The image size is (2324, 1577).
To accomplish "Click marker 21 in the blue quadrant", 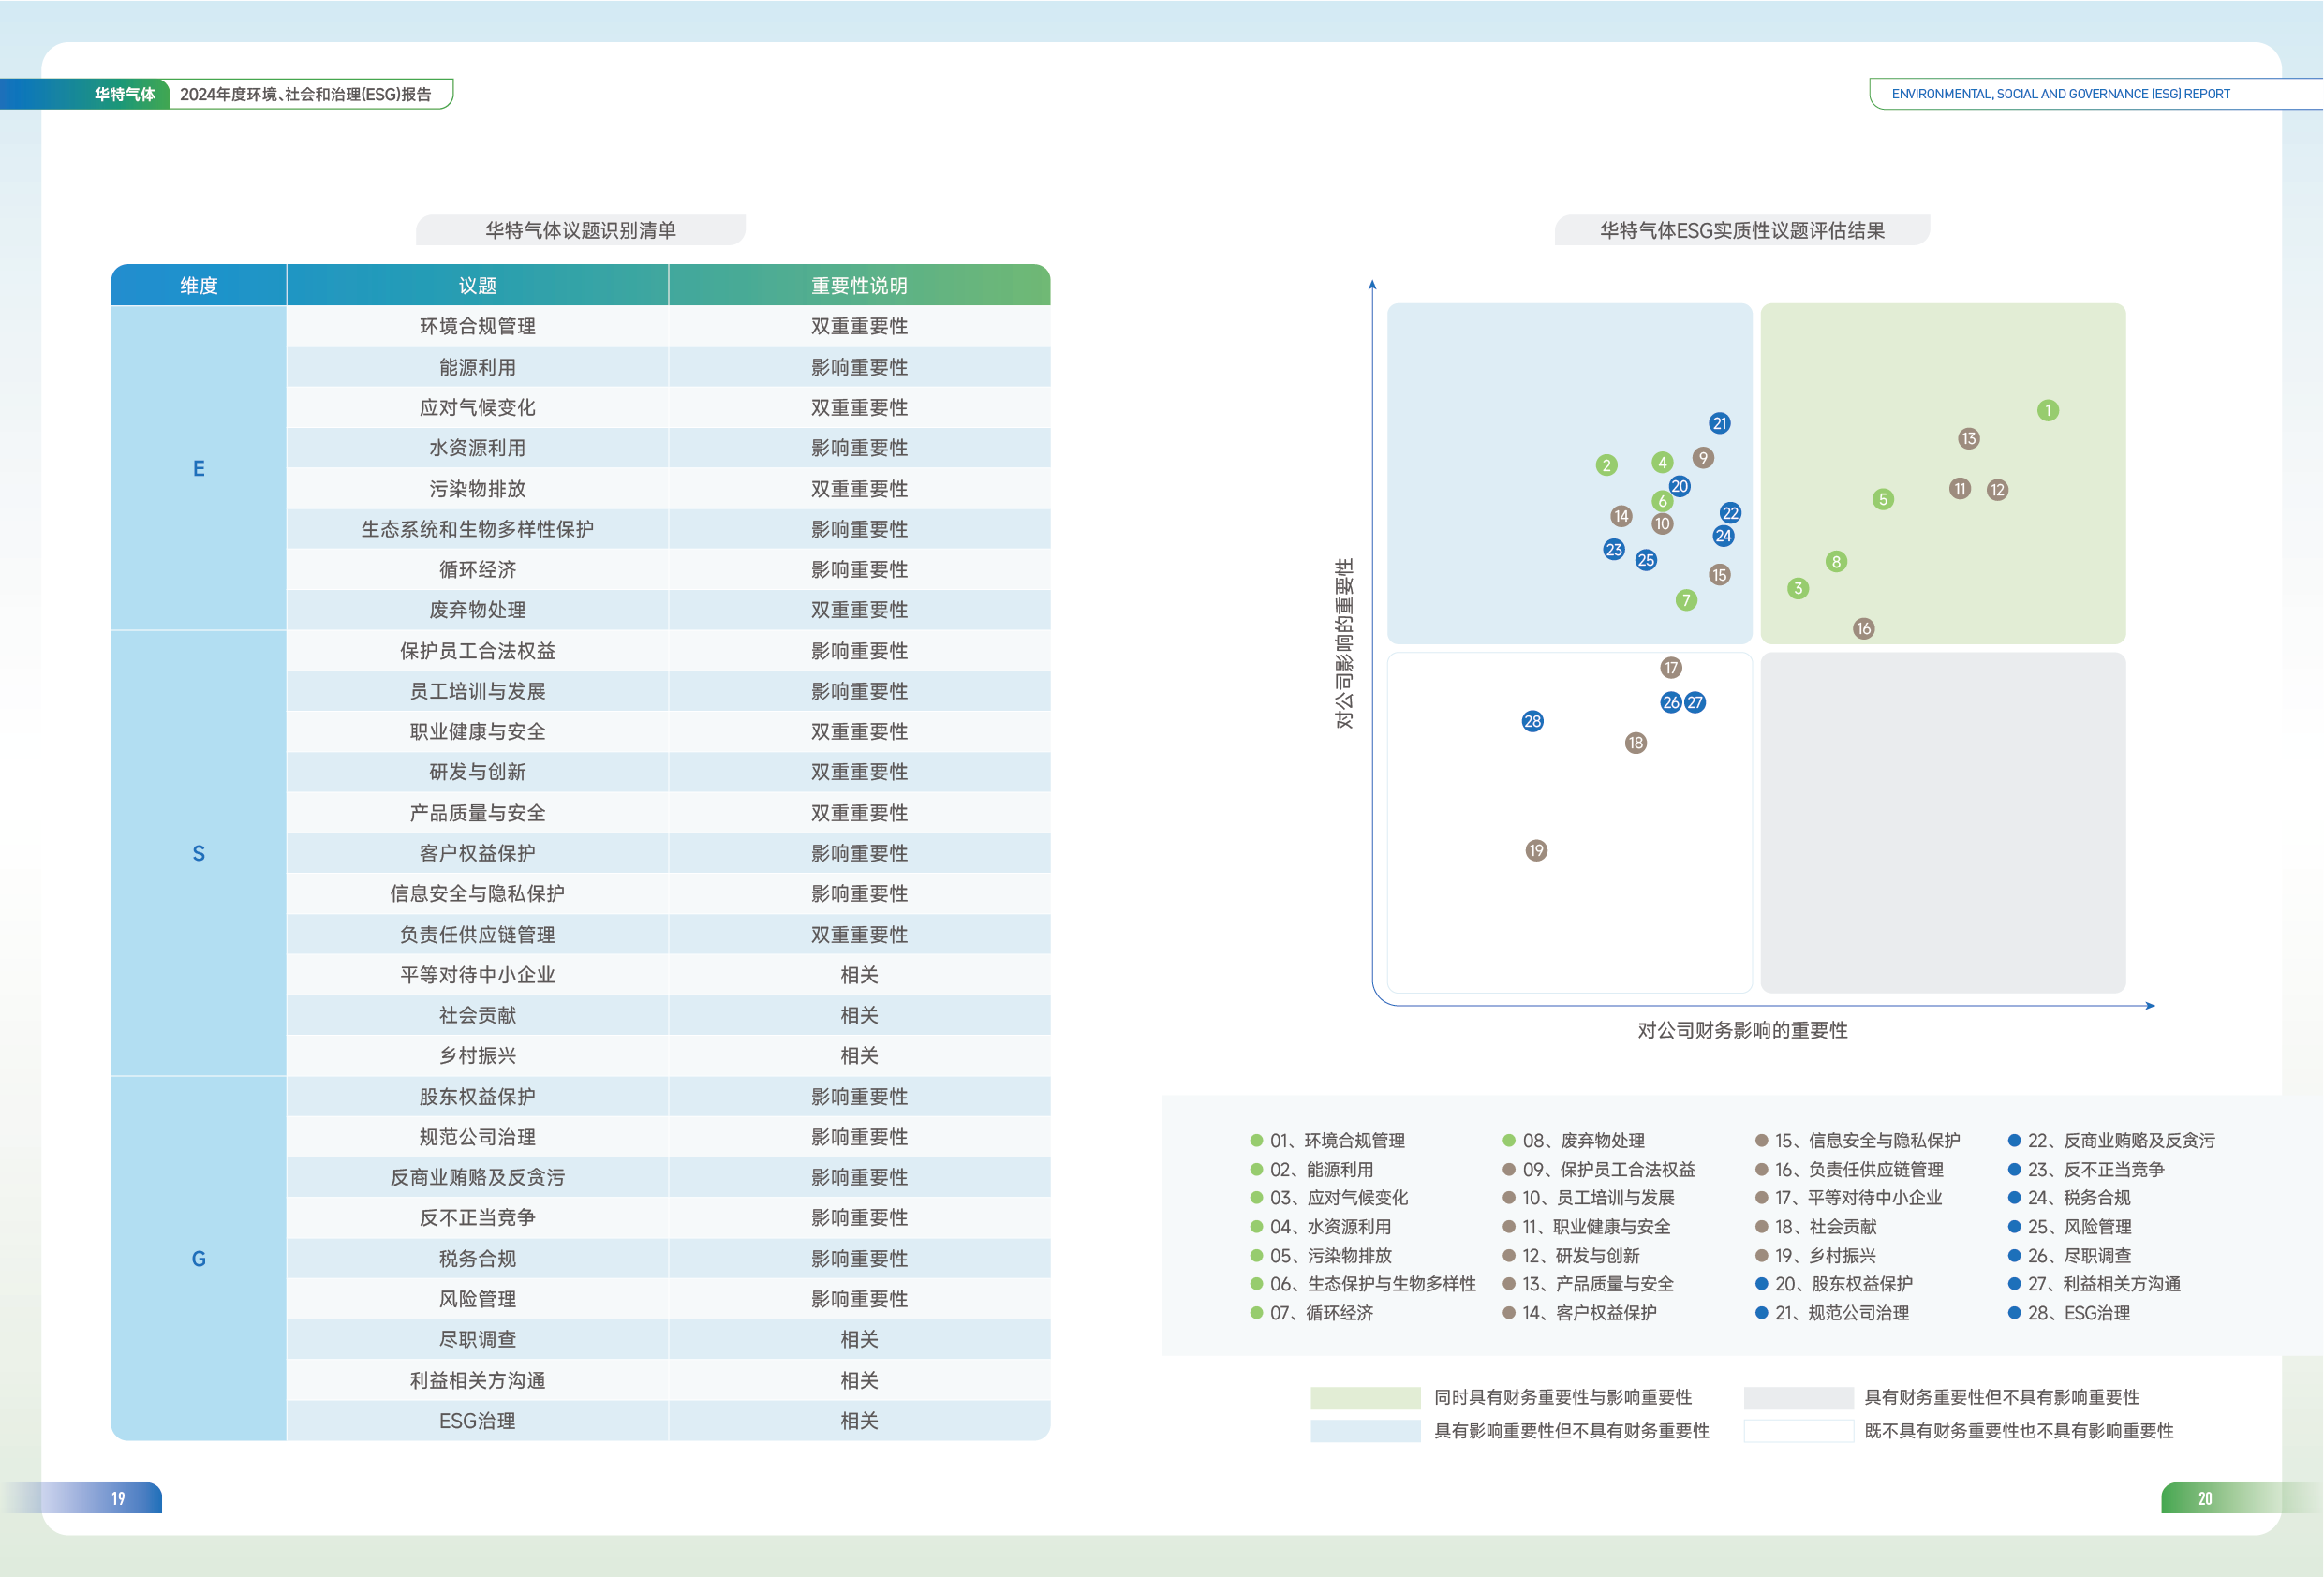I will coord(1719,423).
